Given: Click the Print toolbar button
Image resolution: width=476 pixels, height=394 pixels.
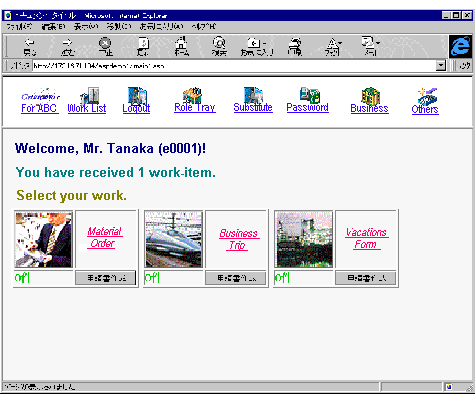Looking at the screenshot, I should click(295, 47).
